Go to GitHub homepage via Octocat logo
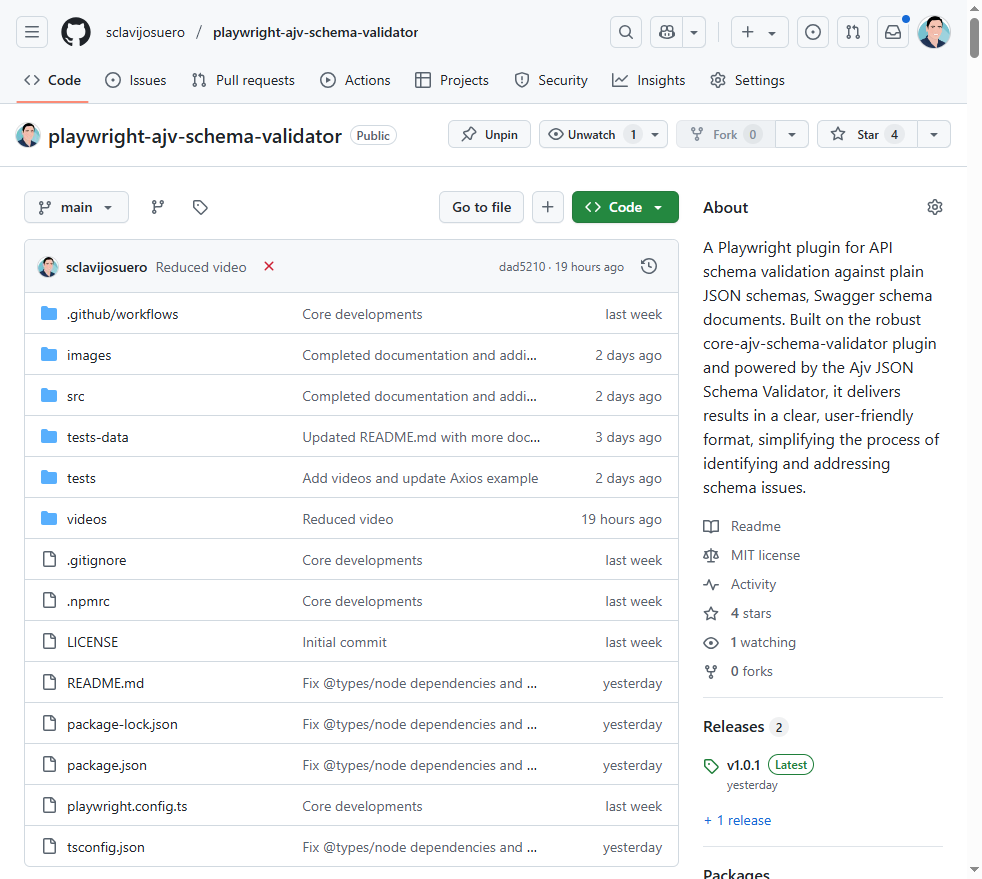This screenshot has height=879, width=982. (x=76, y=32)
